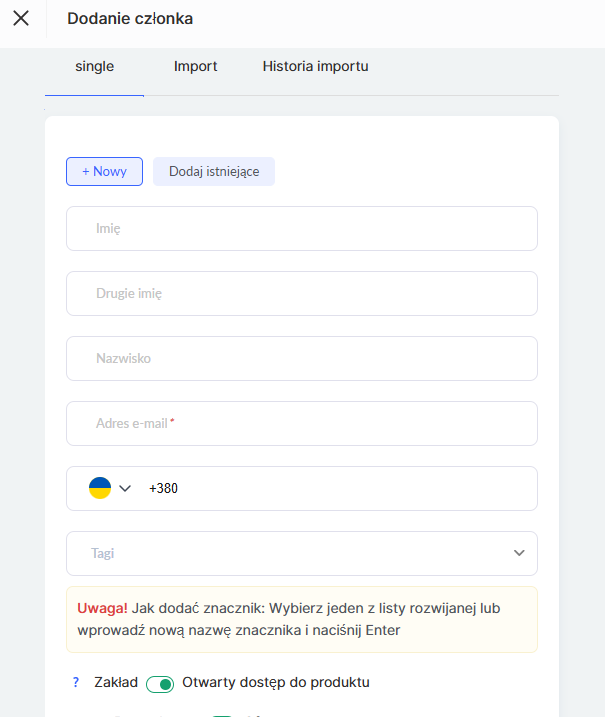Click the Zakład label text
Image resolution: width=605 pixels, height=717 pixels.
116,683
